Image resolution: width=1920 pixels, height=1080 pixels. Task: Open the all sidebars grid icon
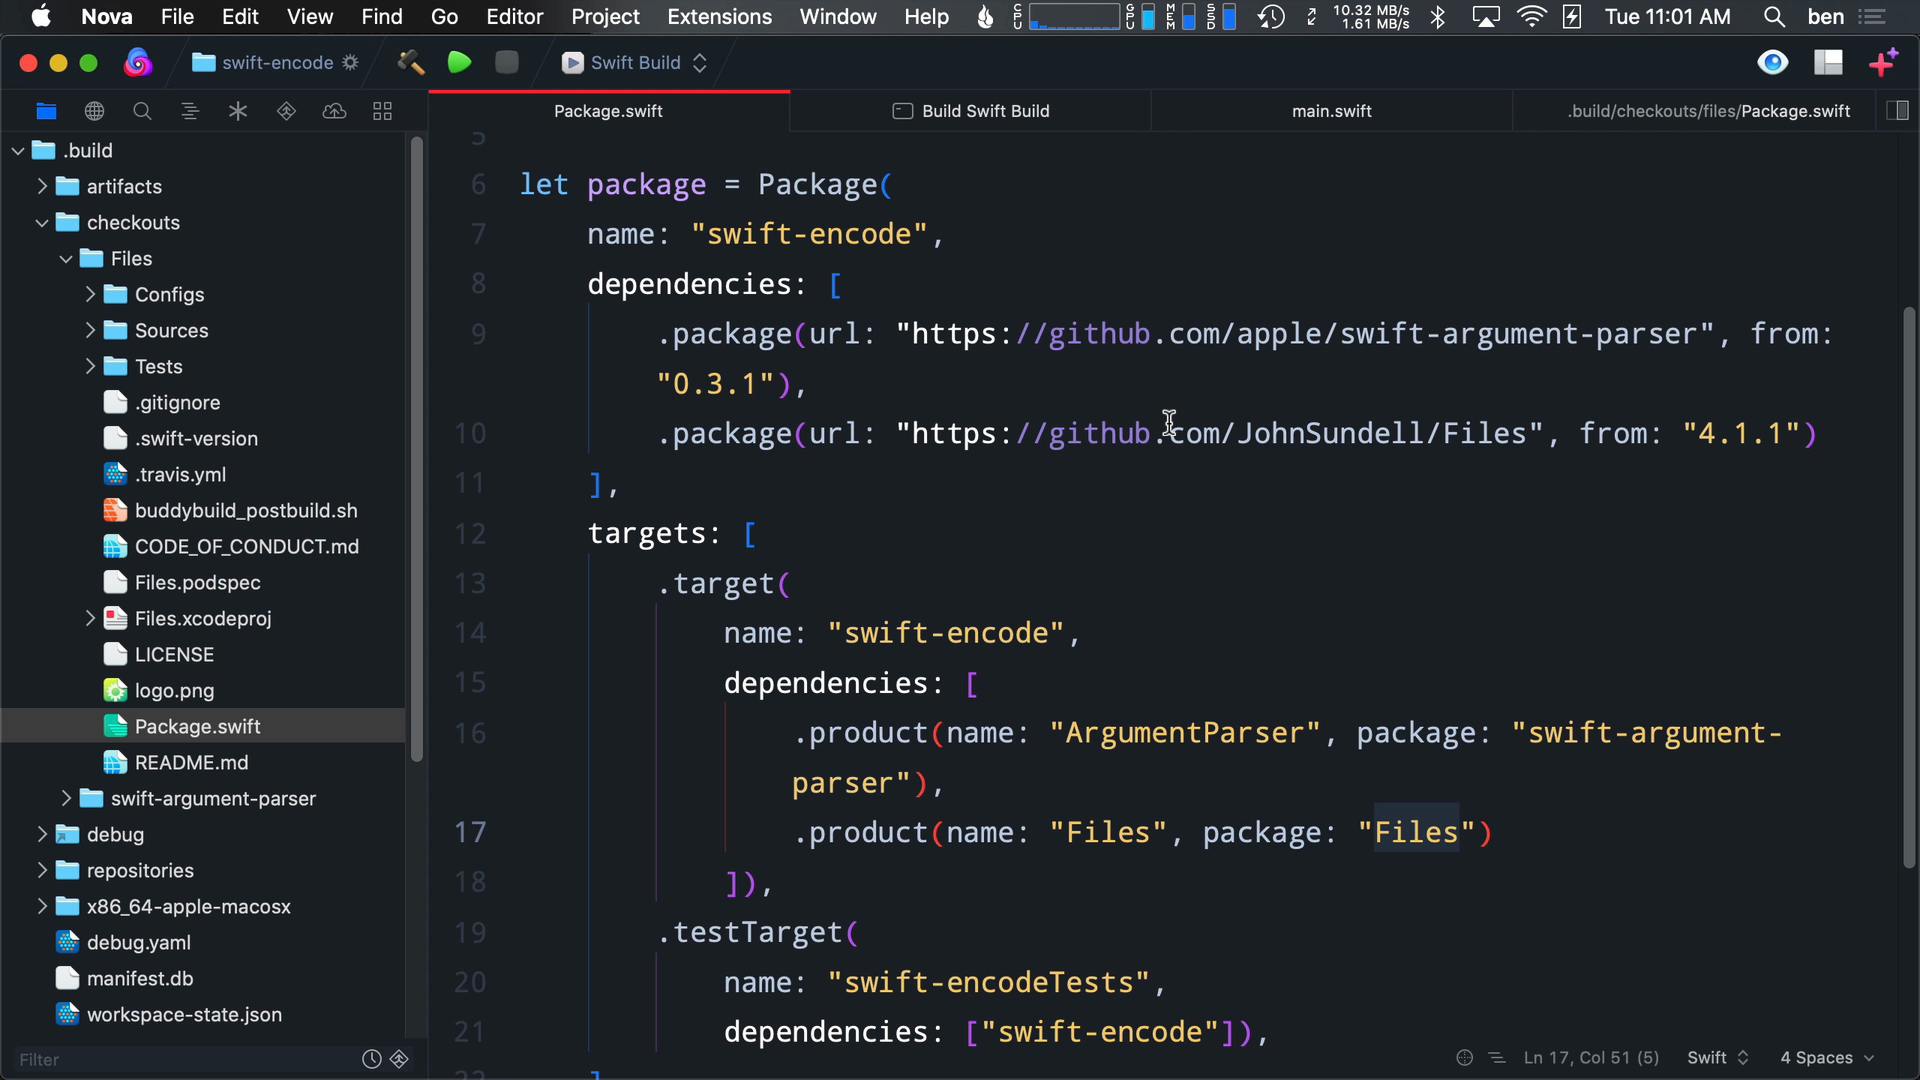(382, 111)
